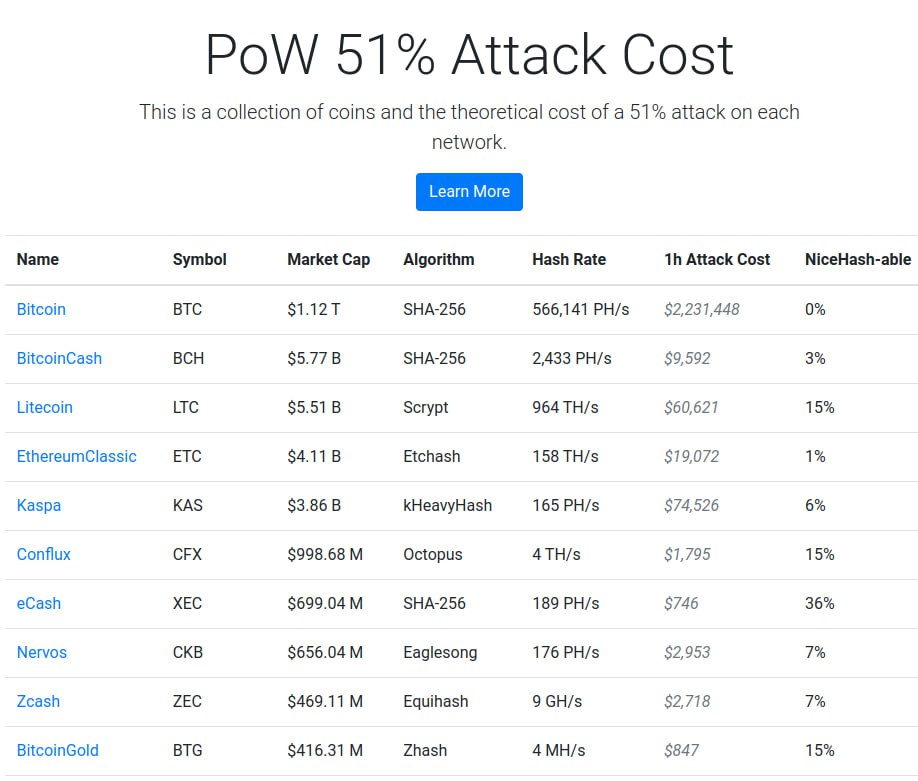Click the Algorithm column header
918x781 pixels.
click(x=439, y=260)
